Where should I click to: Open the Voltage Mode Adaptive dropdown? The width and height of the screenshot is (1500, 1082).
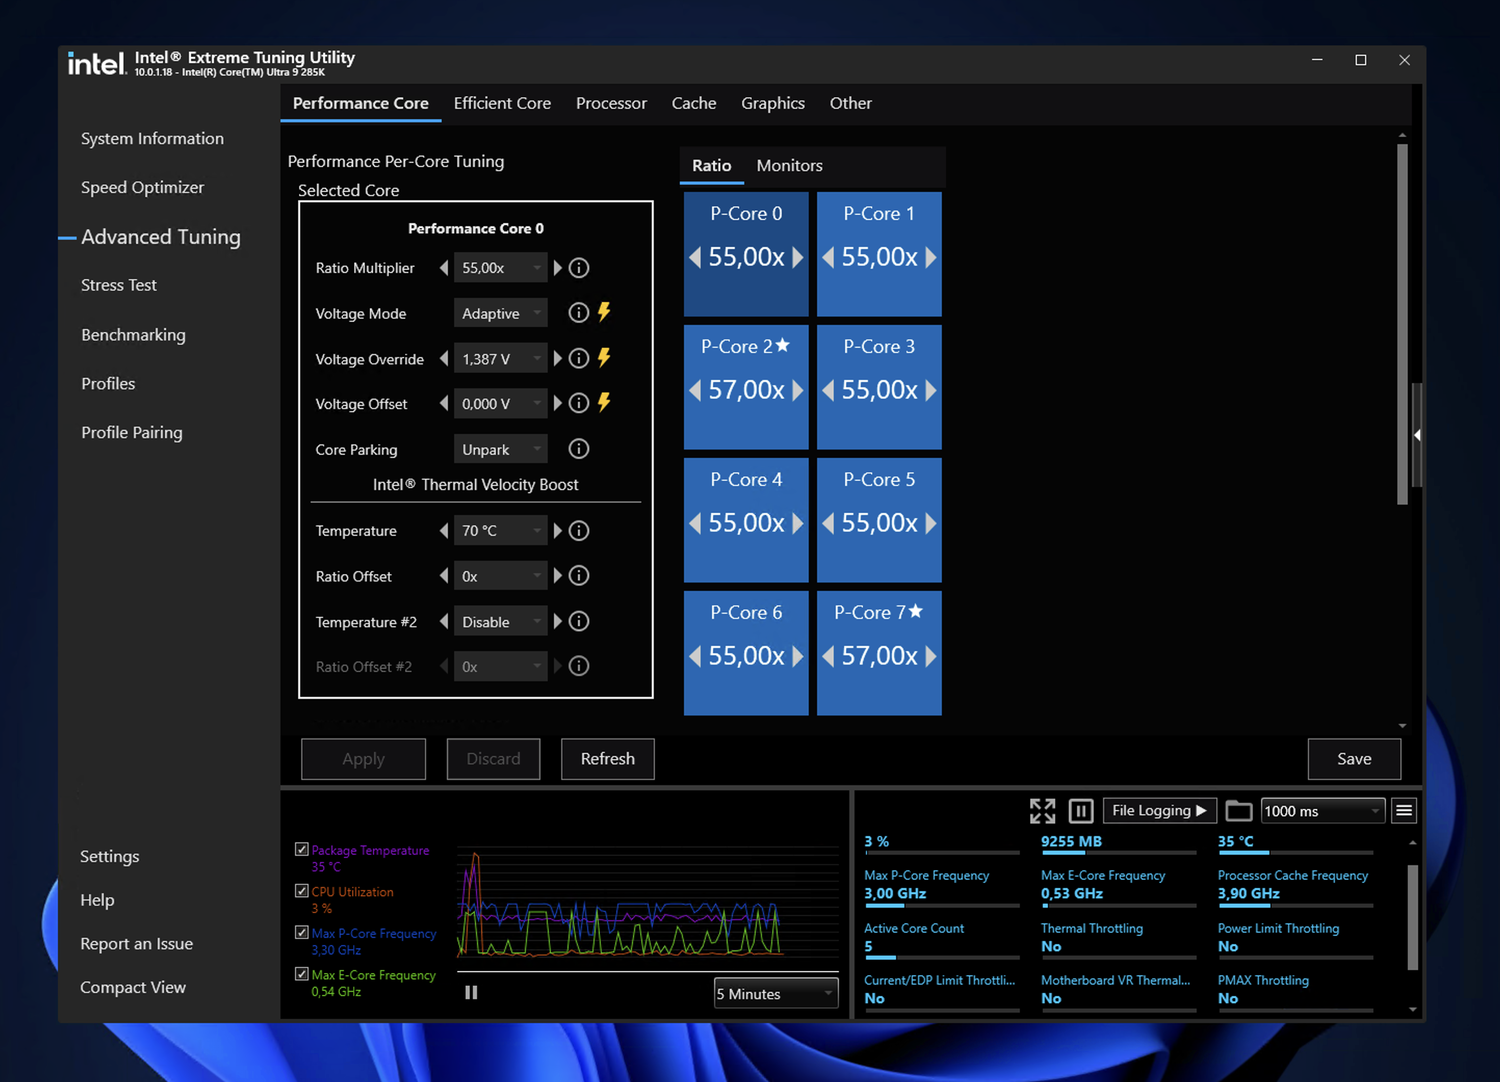(500, 314)
